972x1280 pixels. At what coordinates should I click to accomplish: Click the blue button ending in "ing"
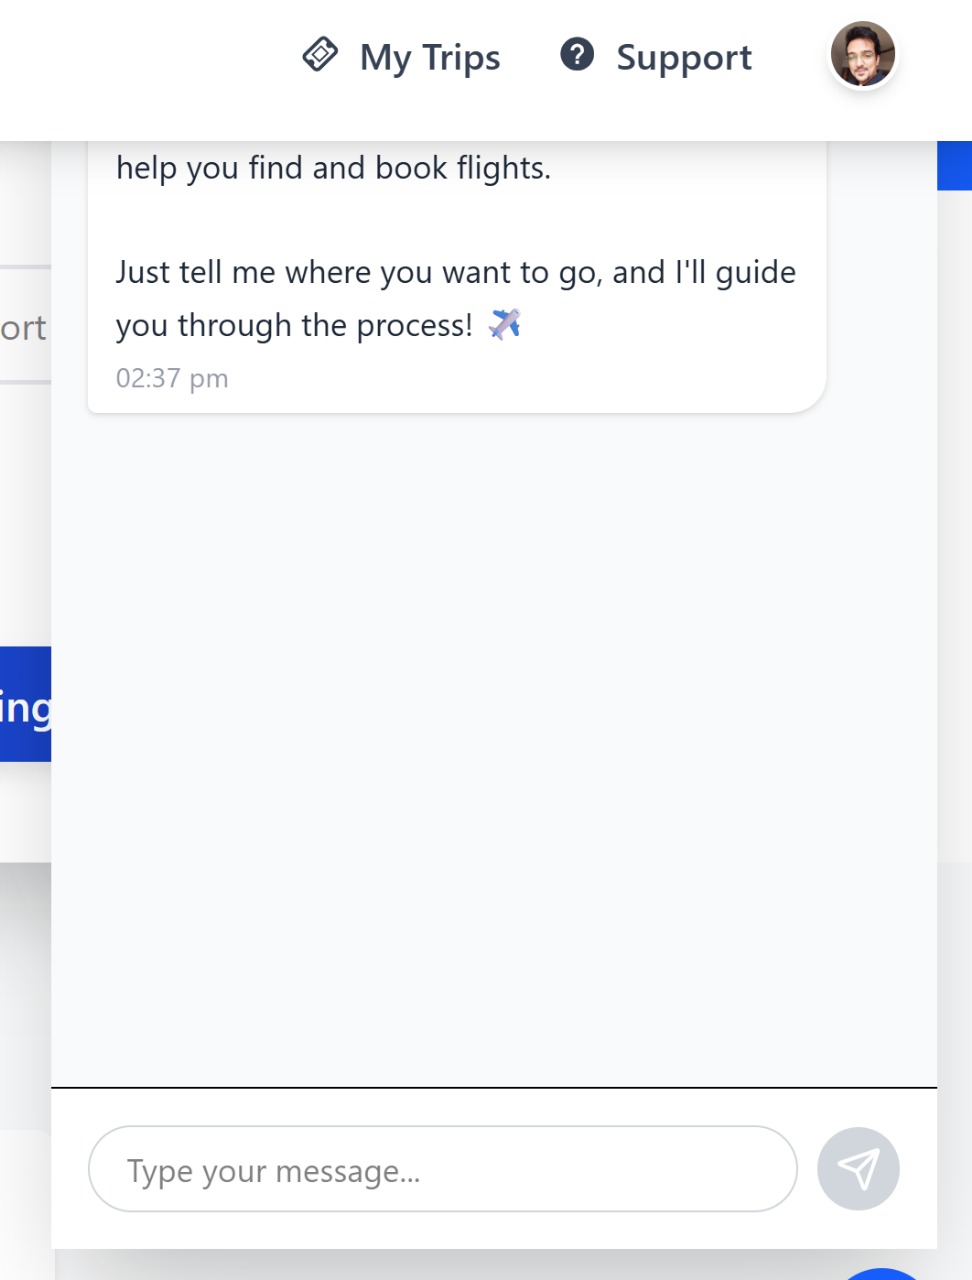coord(25,704)
